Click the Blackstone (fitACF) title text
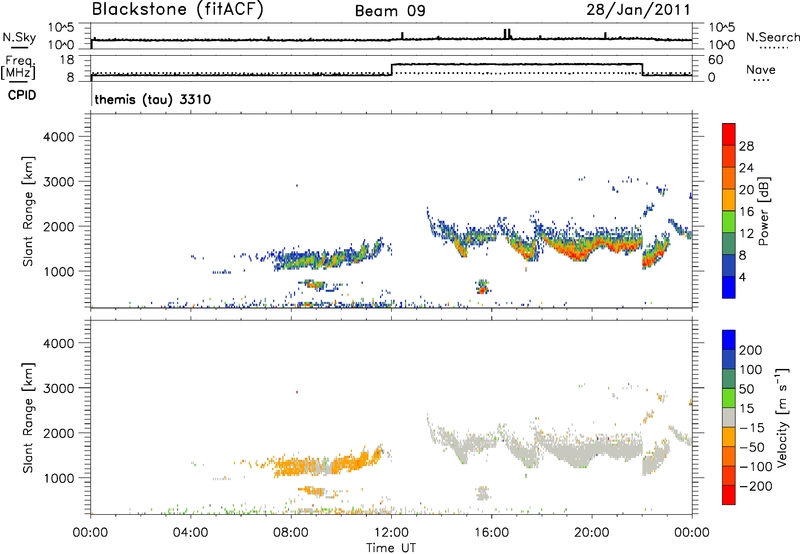This screenshot has height=554, width=800. 177,9
